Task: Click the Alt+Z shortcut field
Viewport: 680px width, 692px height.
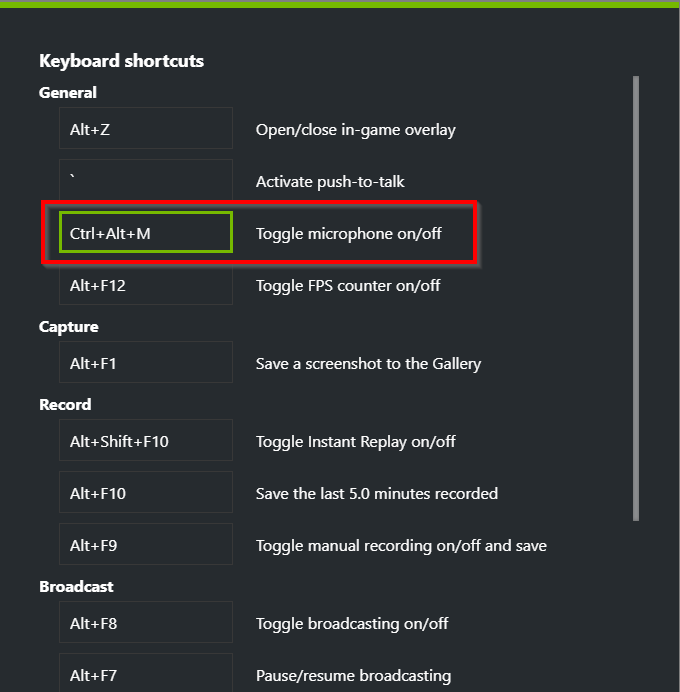Action: tap(146, 129)
